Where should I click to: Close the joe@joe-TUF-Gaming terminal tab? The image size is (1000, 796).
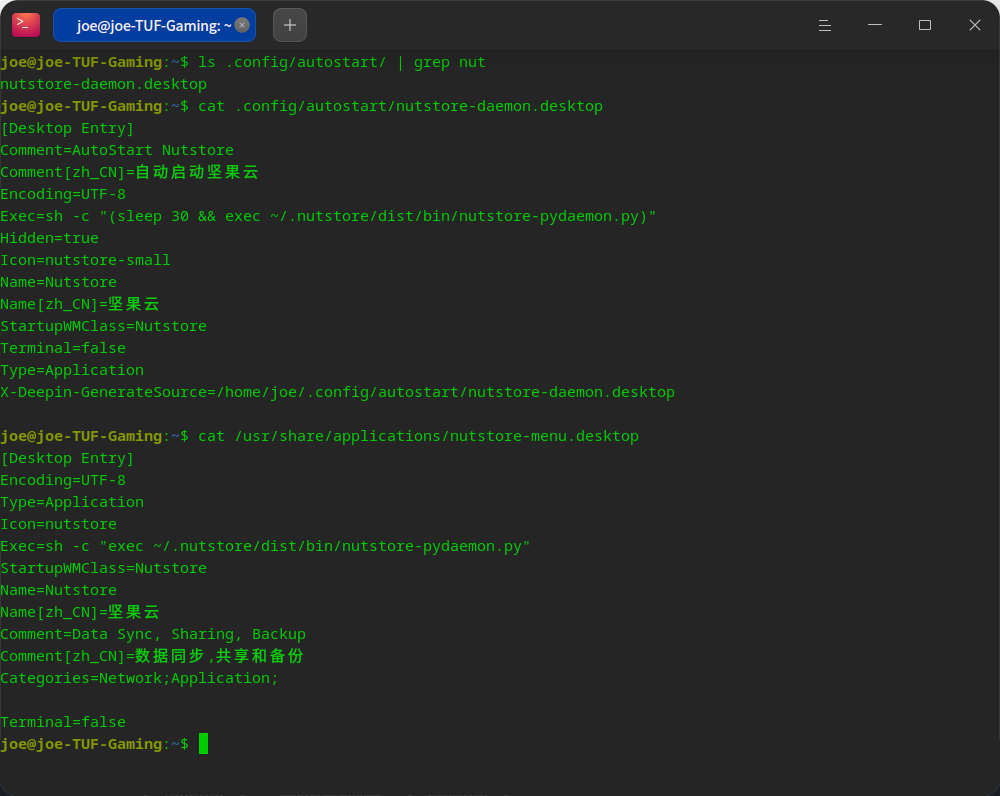[x=242, y=25]
